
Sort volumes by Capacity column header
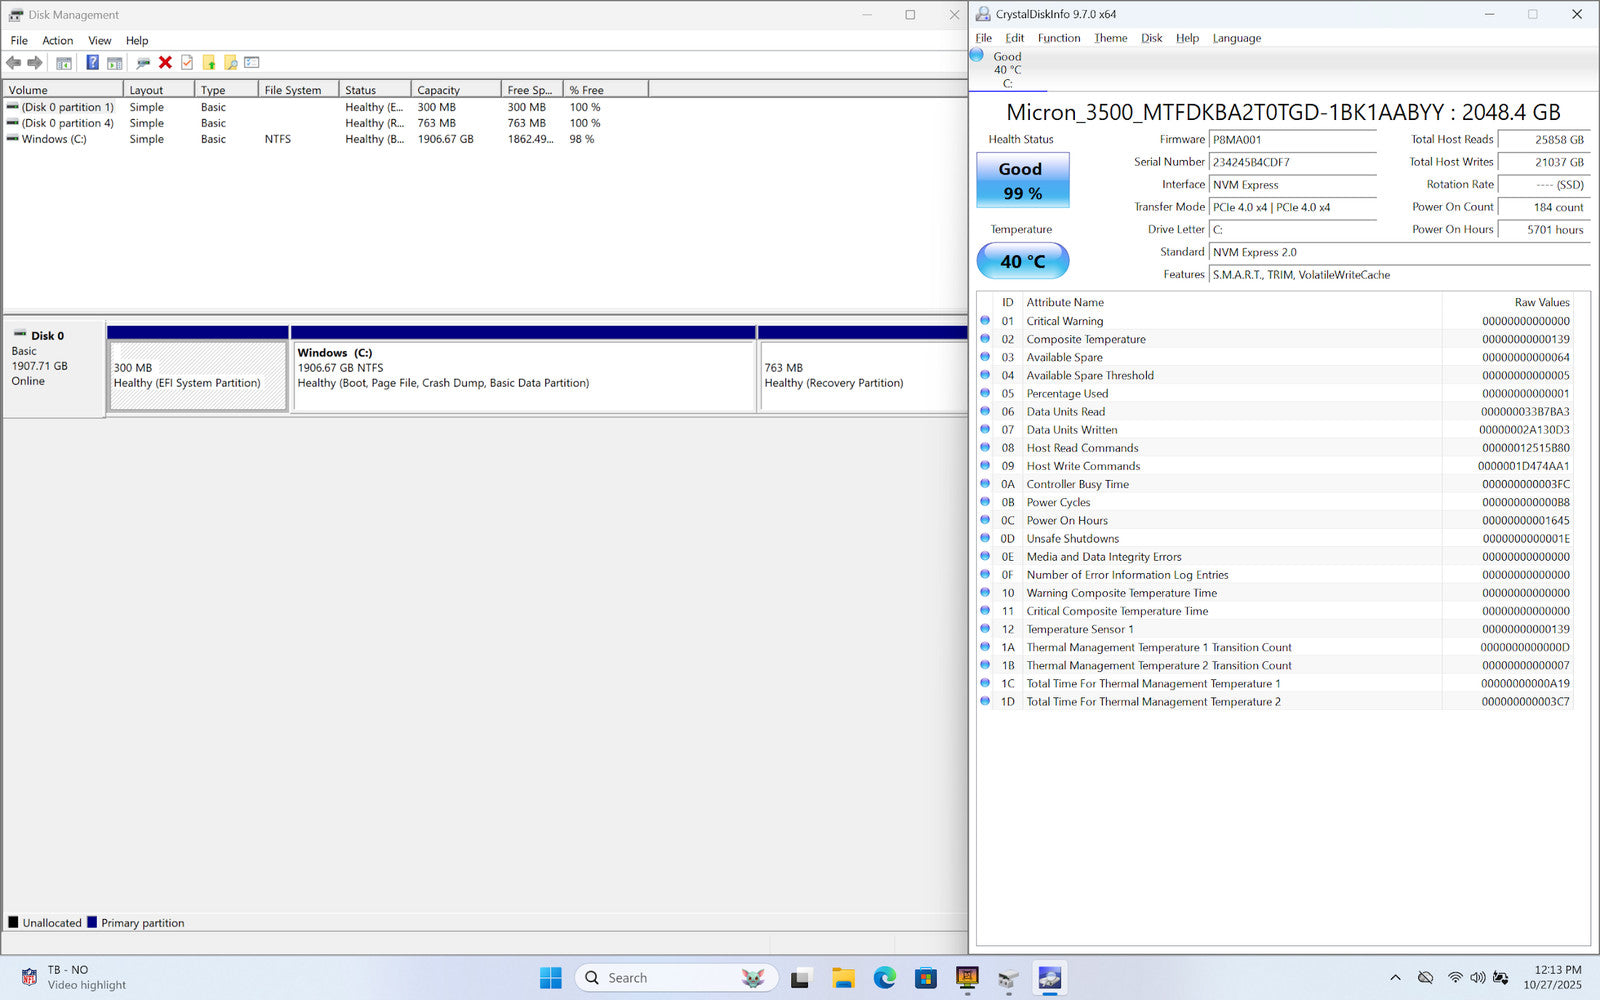click(454, 90)
